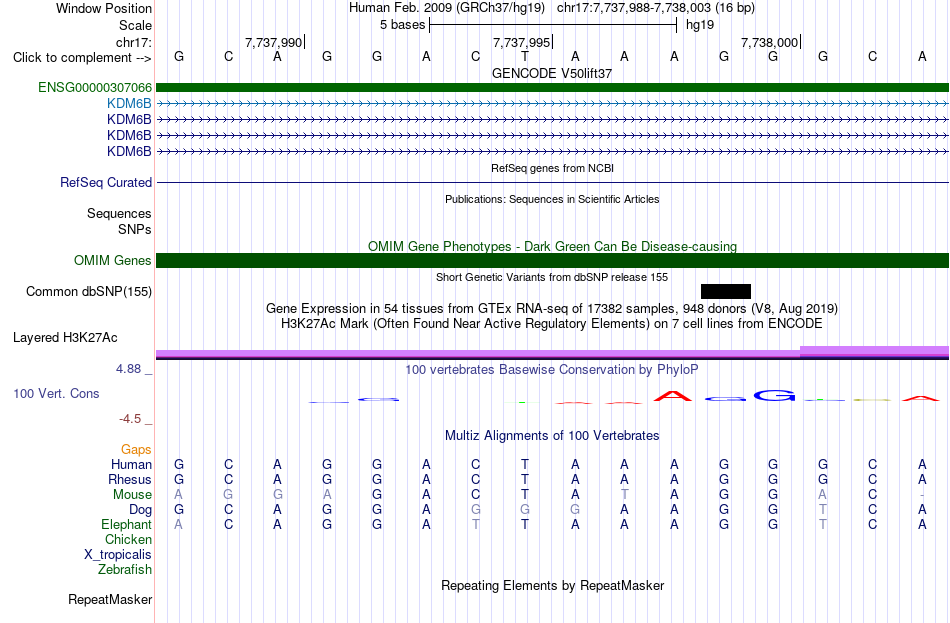Click '100 vertebrates Basewise Conservation by PhyloP' title
Screen dimensions: 950x623
coord(552,370)
